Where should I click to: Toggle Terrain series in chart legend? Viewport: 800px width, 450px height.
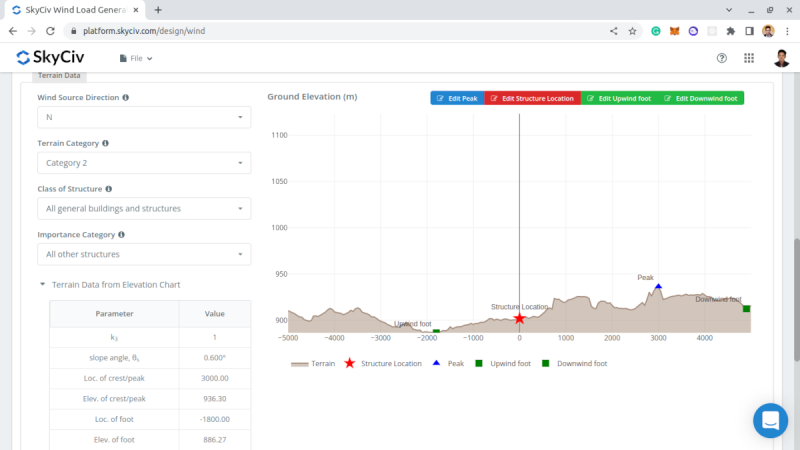pyautogui.click(x=313, y=364)
